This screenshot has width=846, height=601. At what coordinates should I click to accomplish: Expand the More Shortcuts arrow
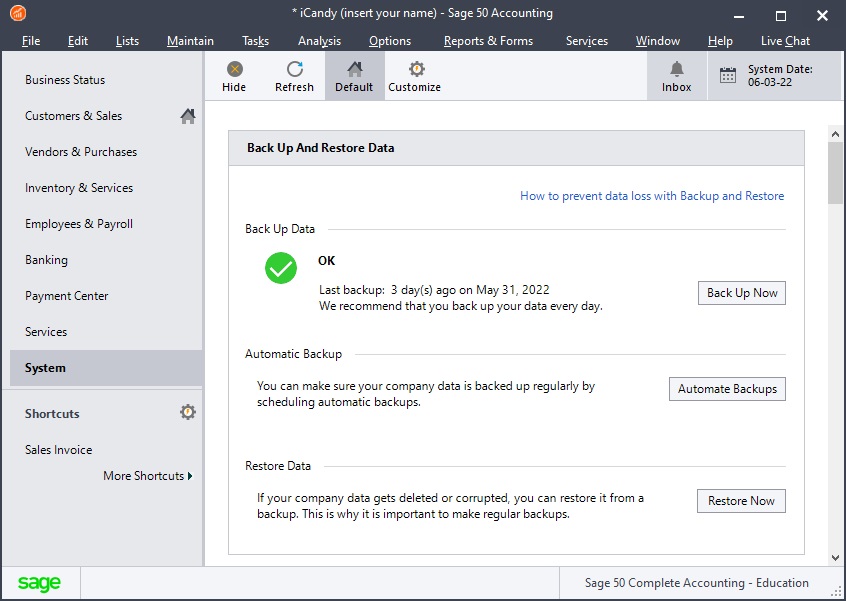[x=190, y=476]
